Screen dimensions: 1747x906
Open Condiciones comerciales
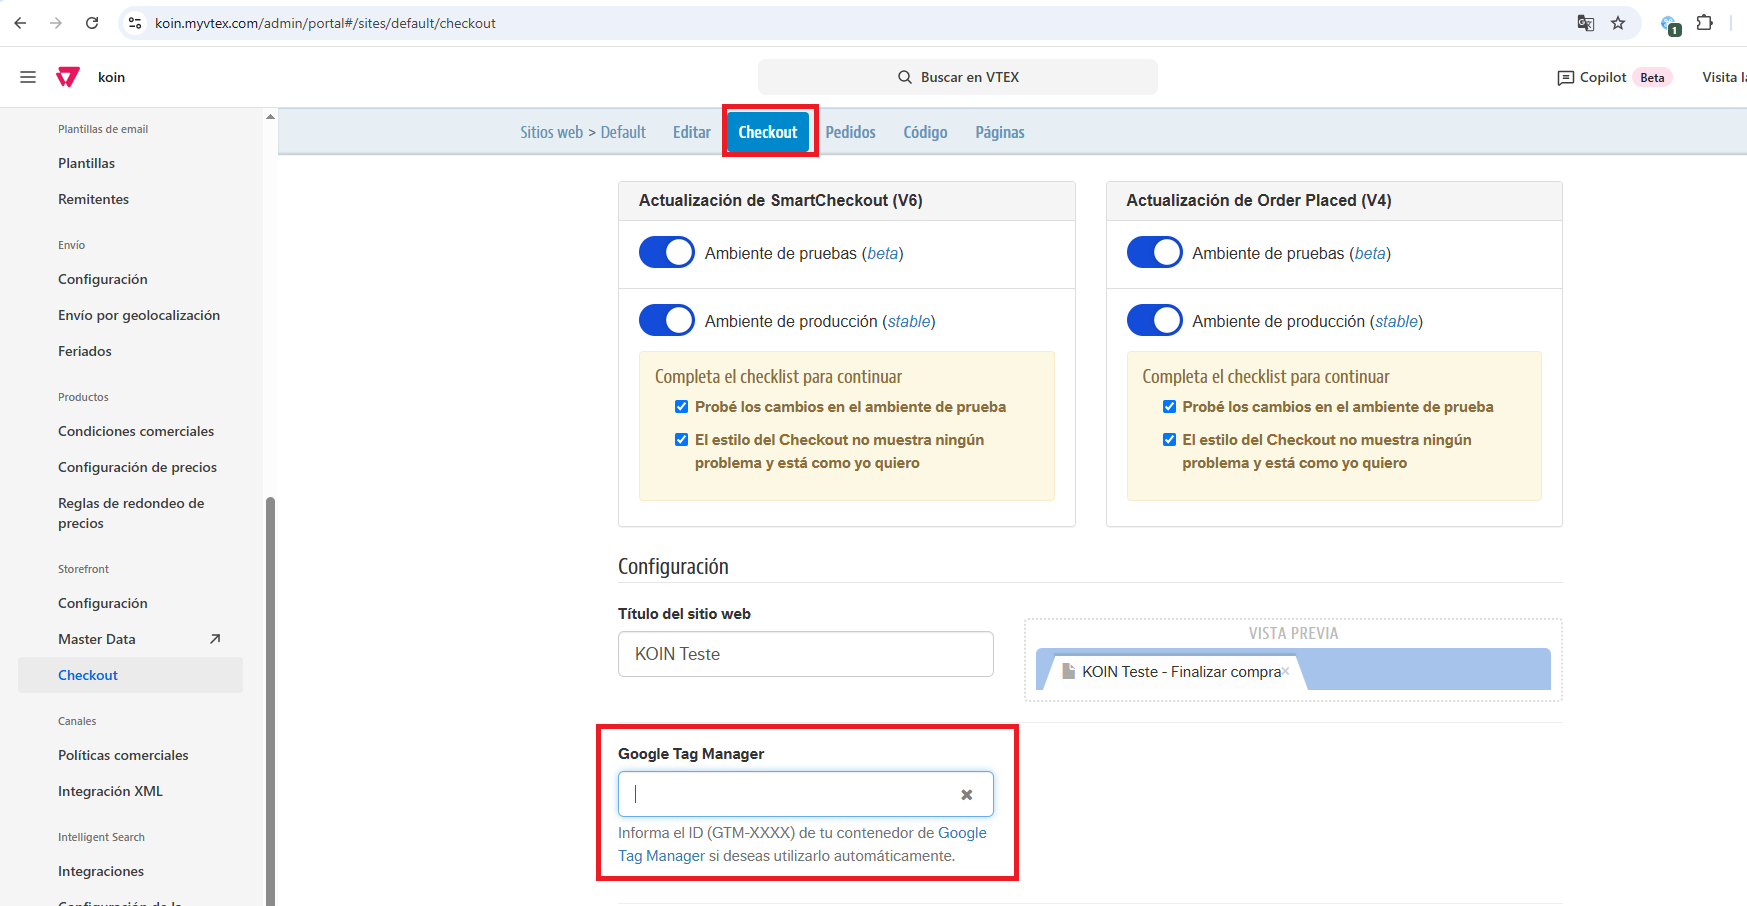pos(136,431)
